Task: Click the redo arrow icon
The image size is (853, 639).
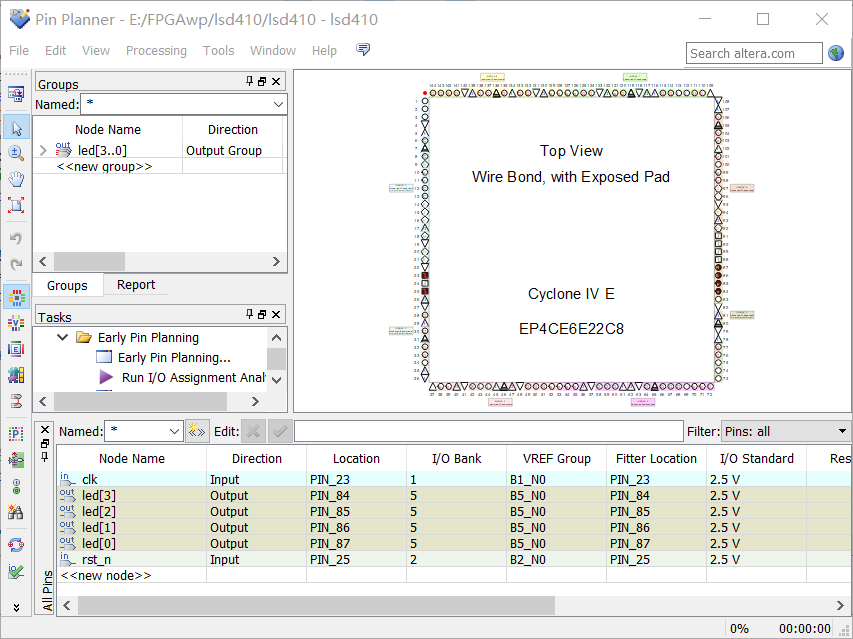Action: [16, 264]
